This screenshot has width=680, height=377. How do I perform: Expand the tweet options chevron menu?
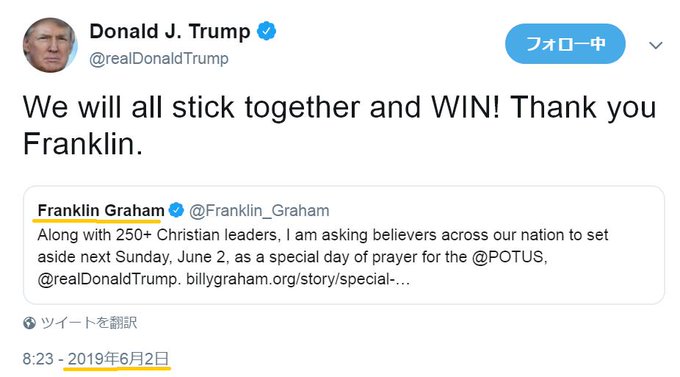(656, 45)
